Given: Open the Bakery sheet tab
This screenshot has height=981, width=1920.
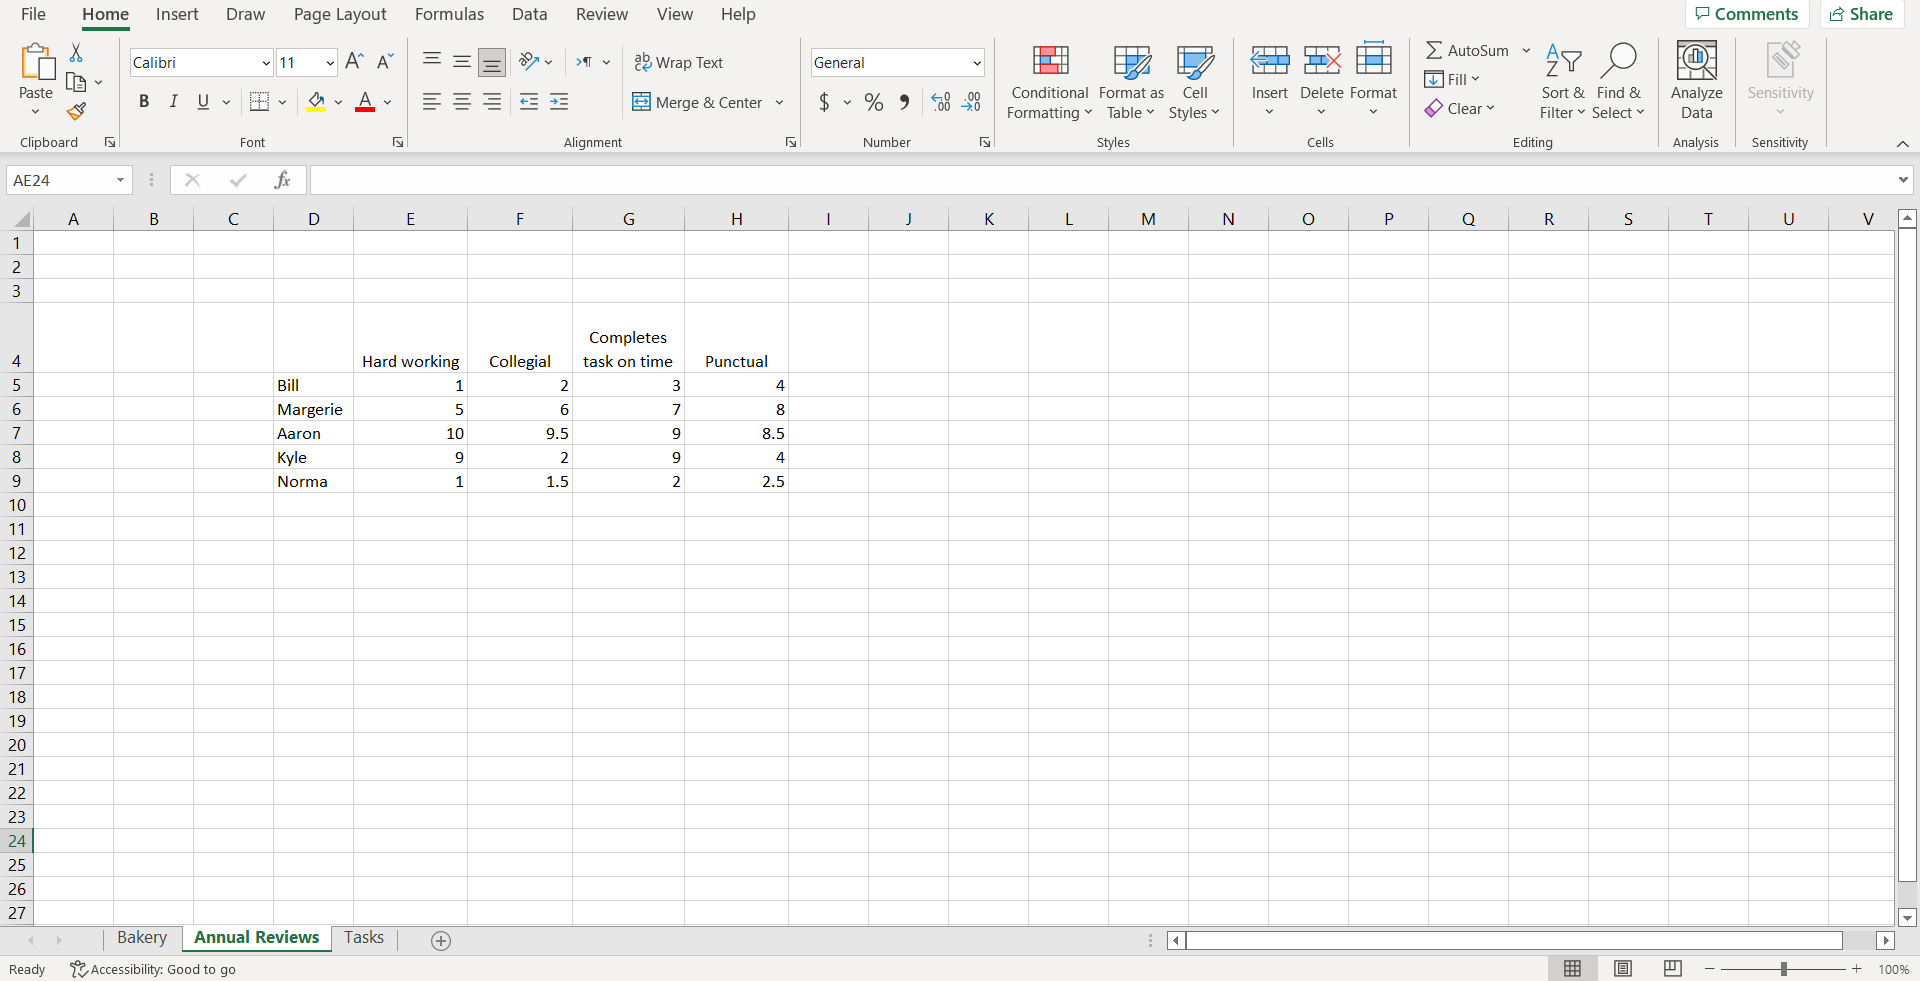Looking at the screenshot, I should (142, 938).
